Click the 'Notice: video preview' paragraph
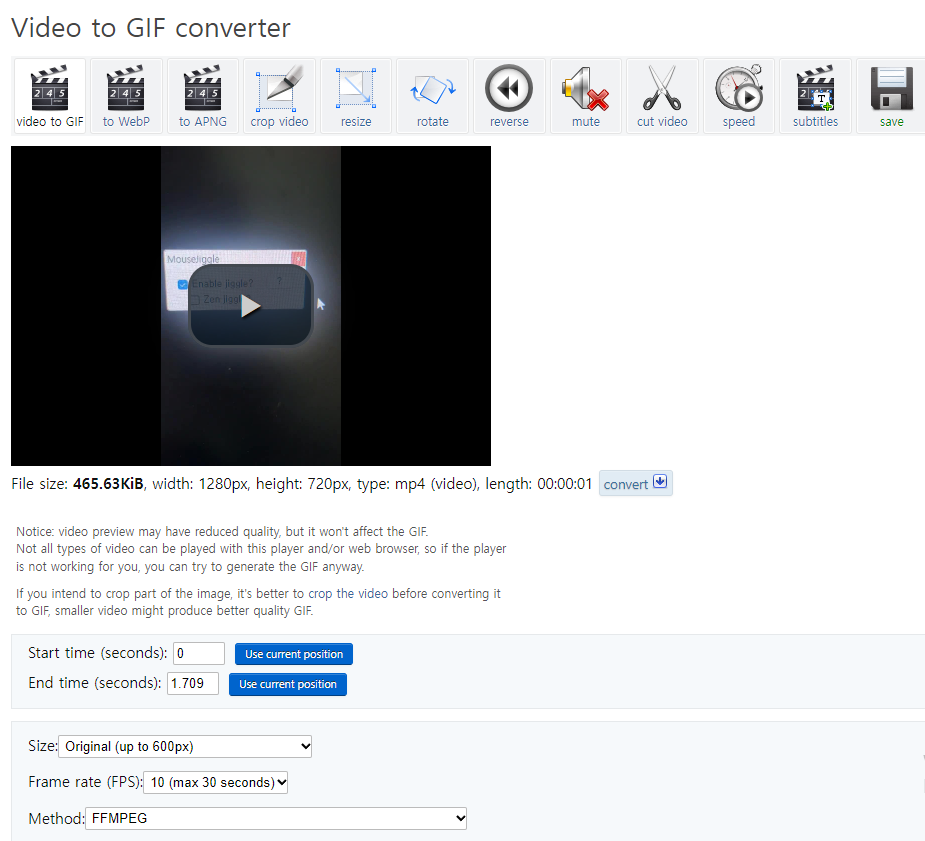 point(261,549)
